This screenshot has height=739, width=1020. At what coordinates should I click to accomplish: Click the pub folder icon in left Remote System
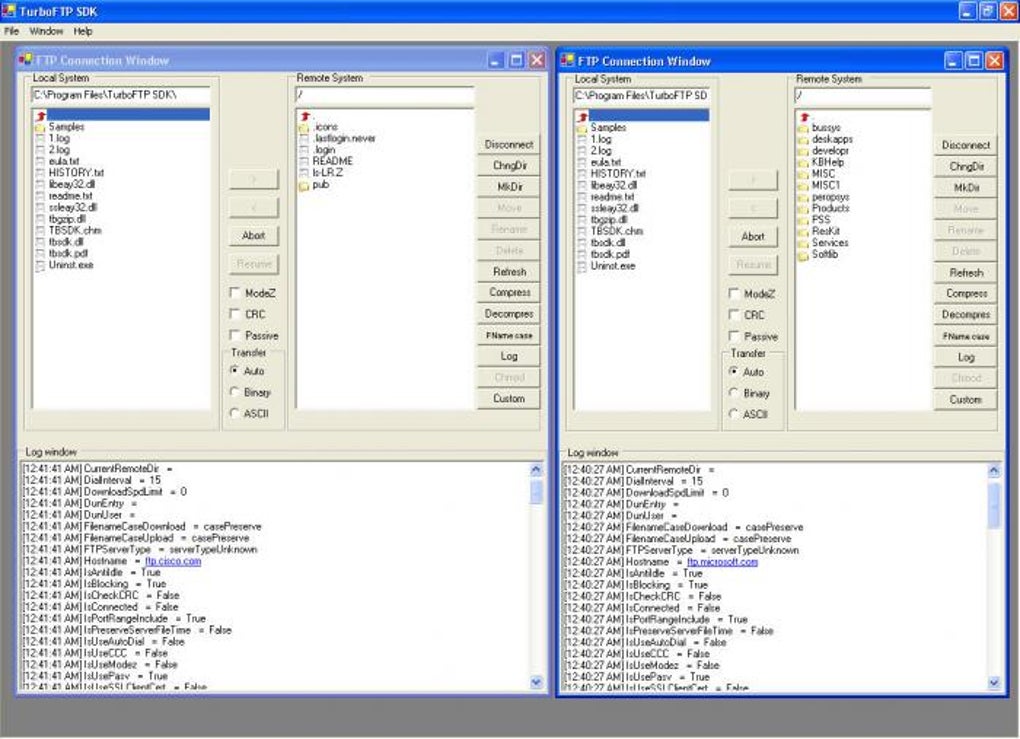click(x=304, y=185)
